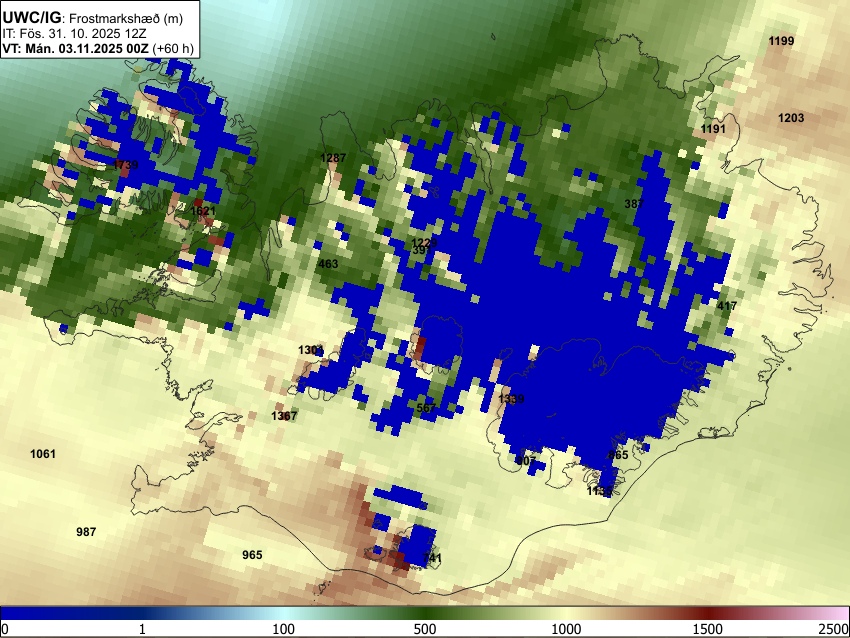Click the map value 387
The image size is (850, 638).
point(634,204)
